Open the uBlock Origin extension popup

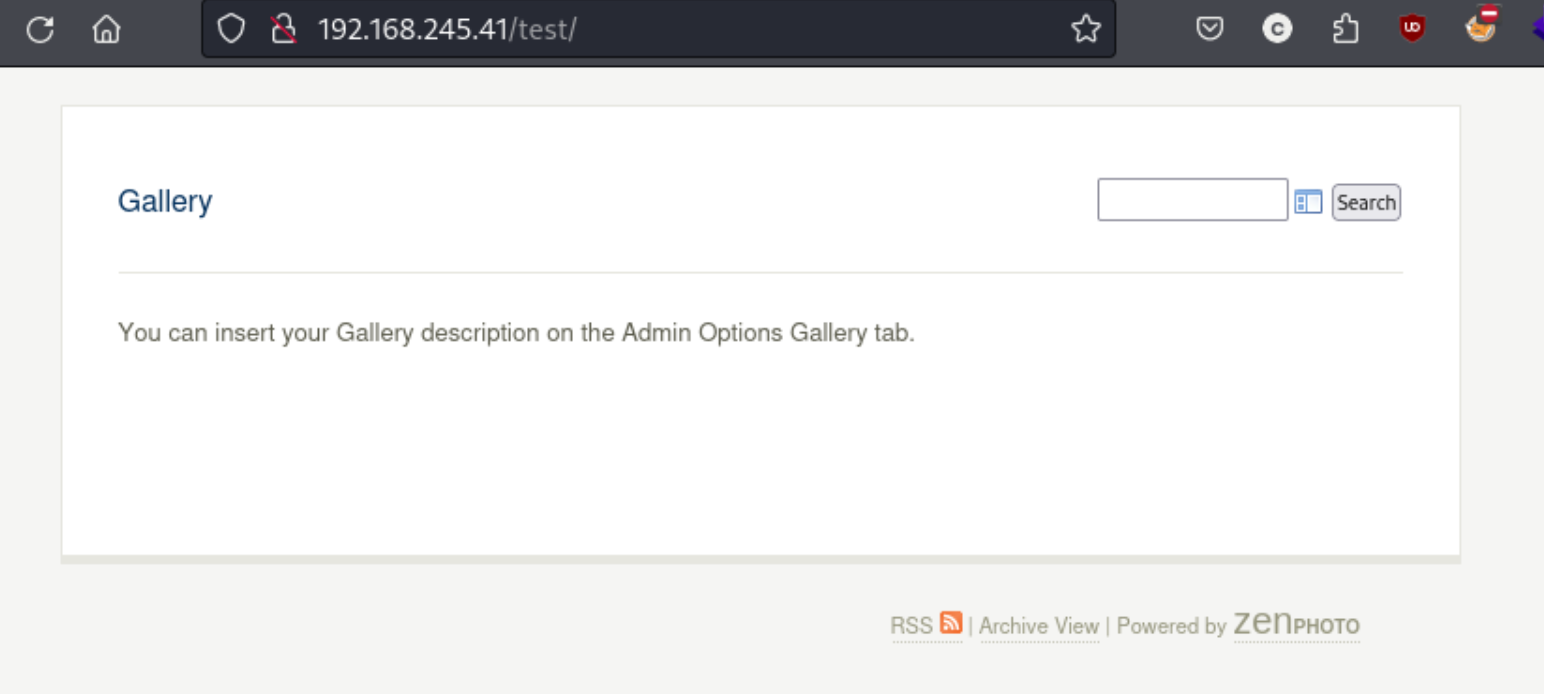(1412, 30)
